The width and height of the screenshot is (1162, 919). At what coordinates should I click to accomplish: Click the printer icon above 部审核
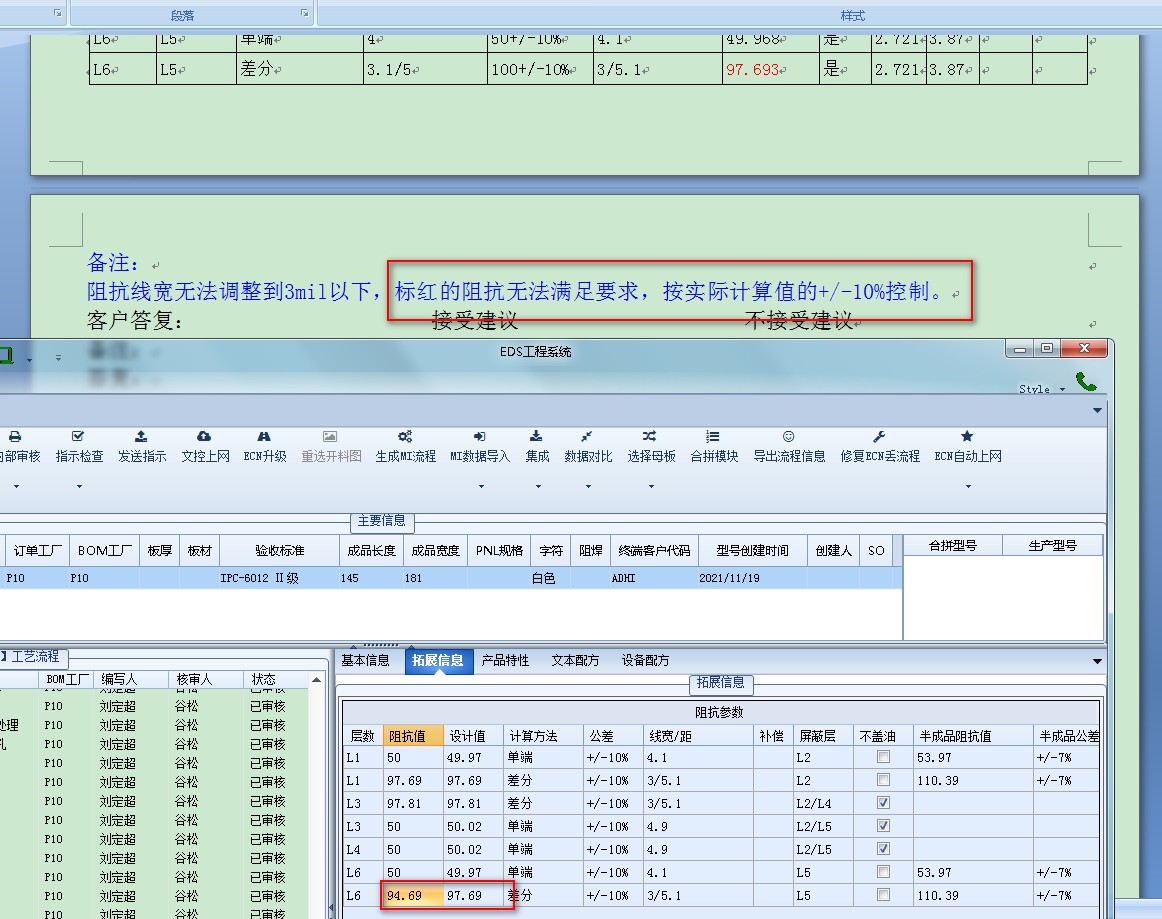point(15,437)
